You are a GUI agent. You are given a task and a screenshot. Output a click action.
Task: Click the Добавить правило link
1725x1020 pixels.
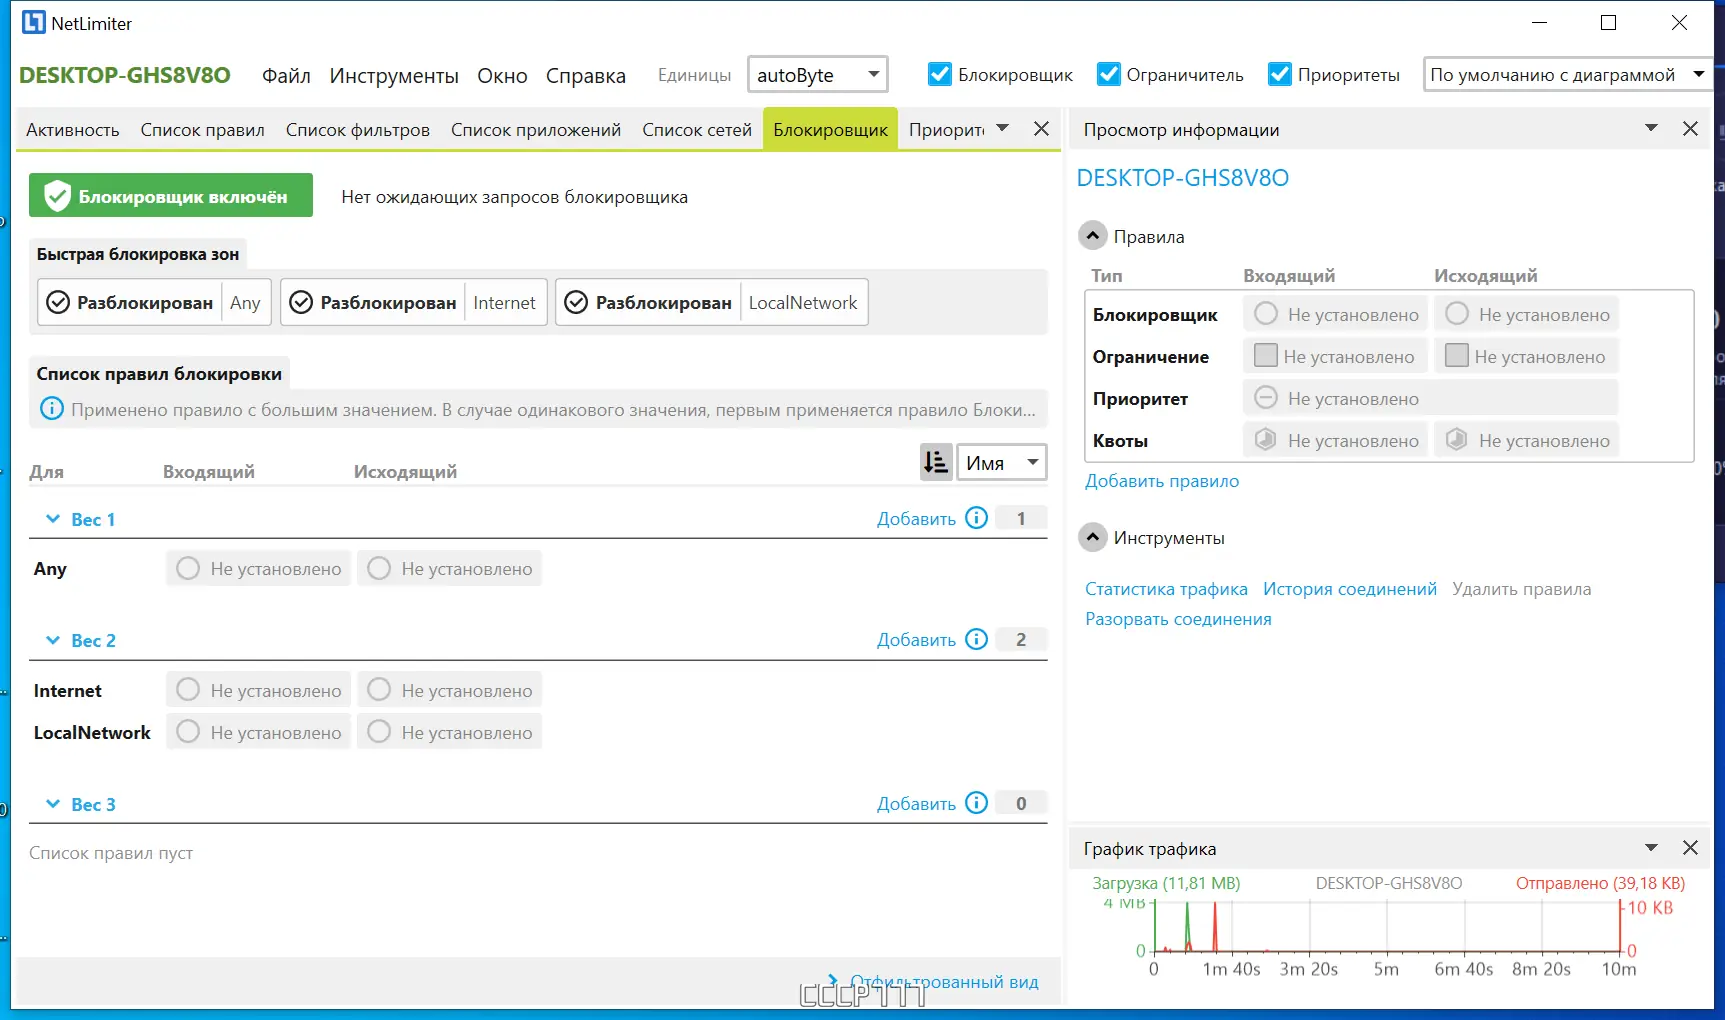click(1162, 481)
